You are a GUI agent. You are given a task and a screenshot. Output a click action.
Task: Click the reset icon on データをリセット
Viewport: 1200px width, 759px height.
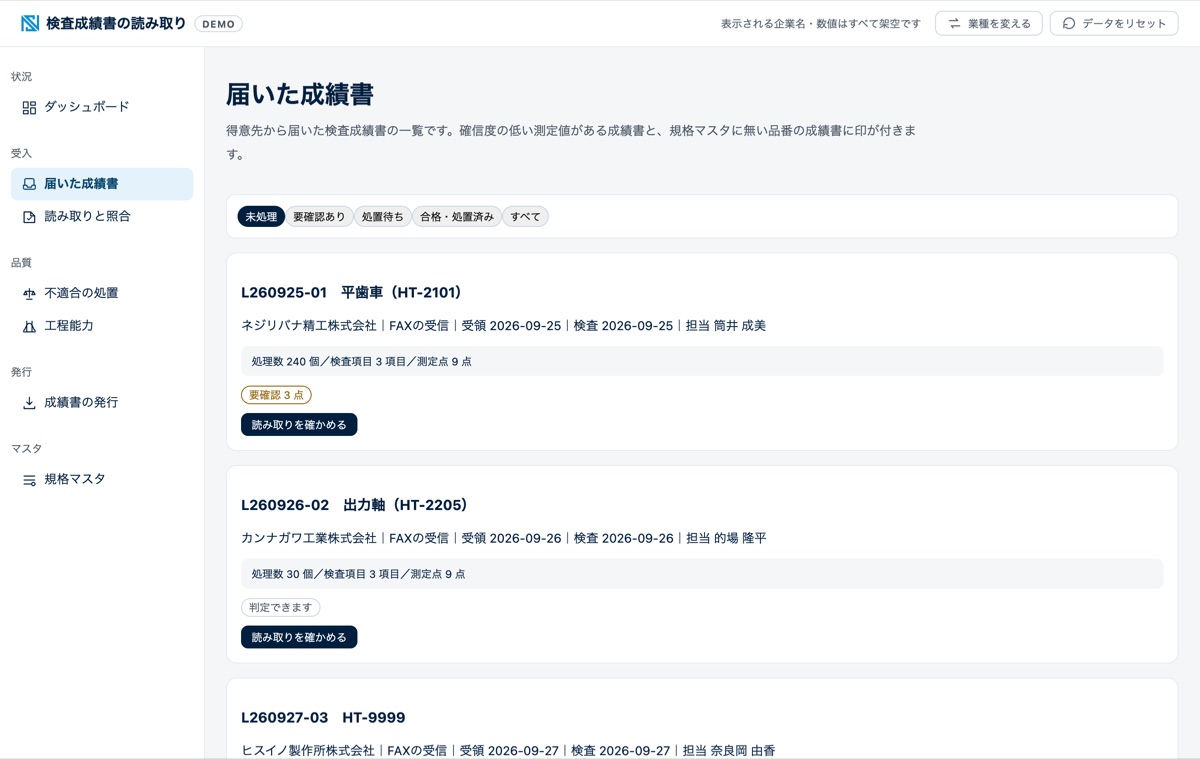tap(1069, 23)
